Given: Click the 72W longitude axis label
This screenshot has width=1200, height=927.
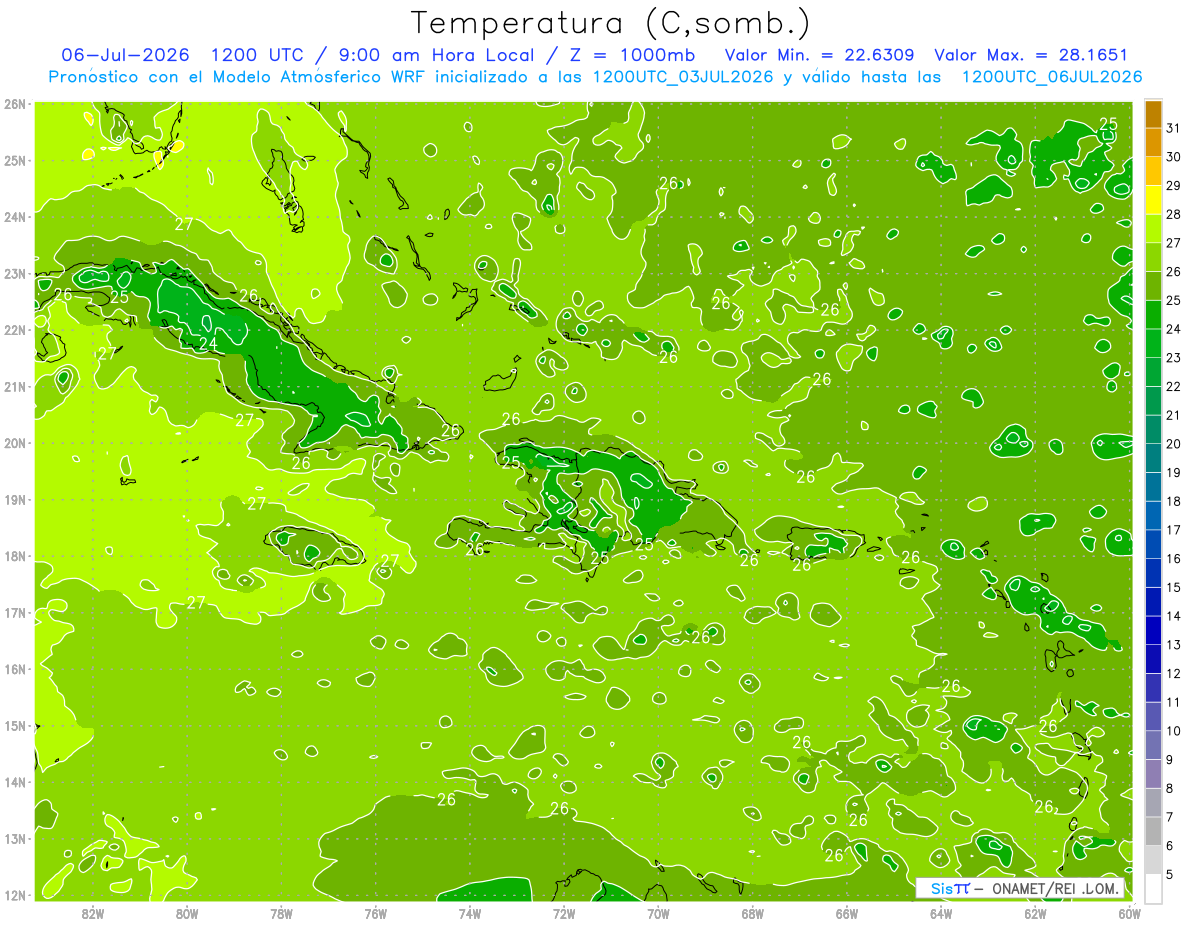Looking at the screenshot, I should pos(563,913).
